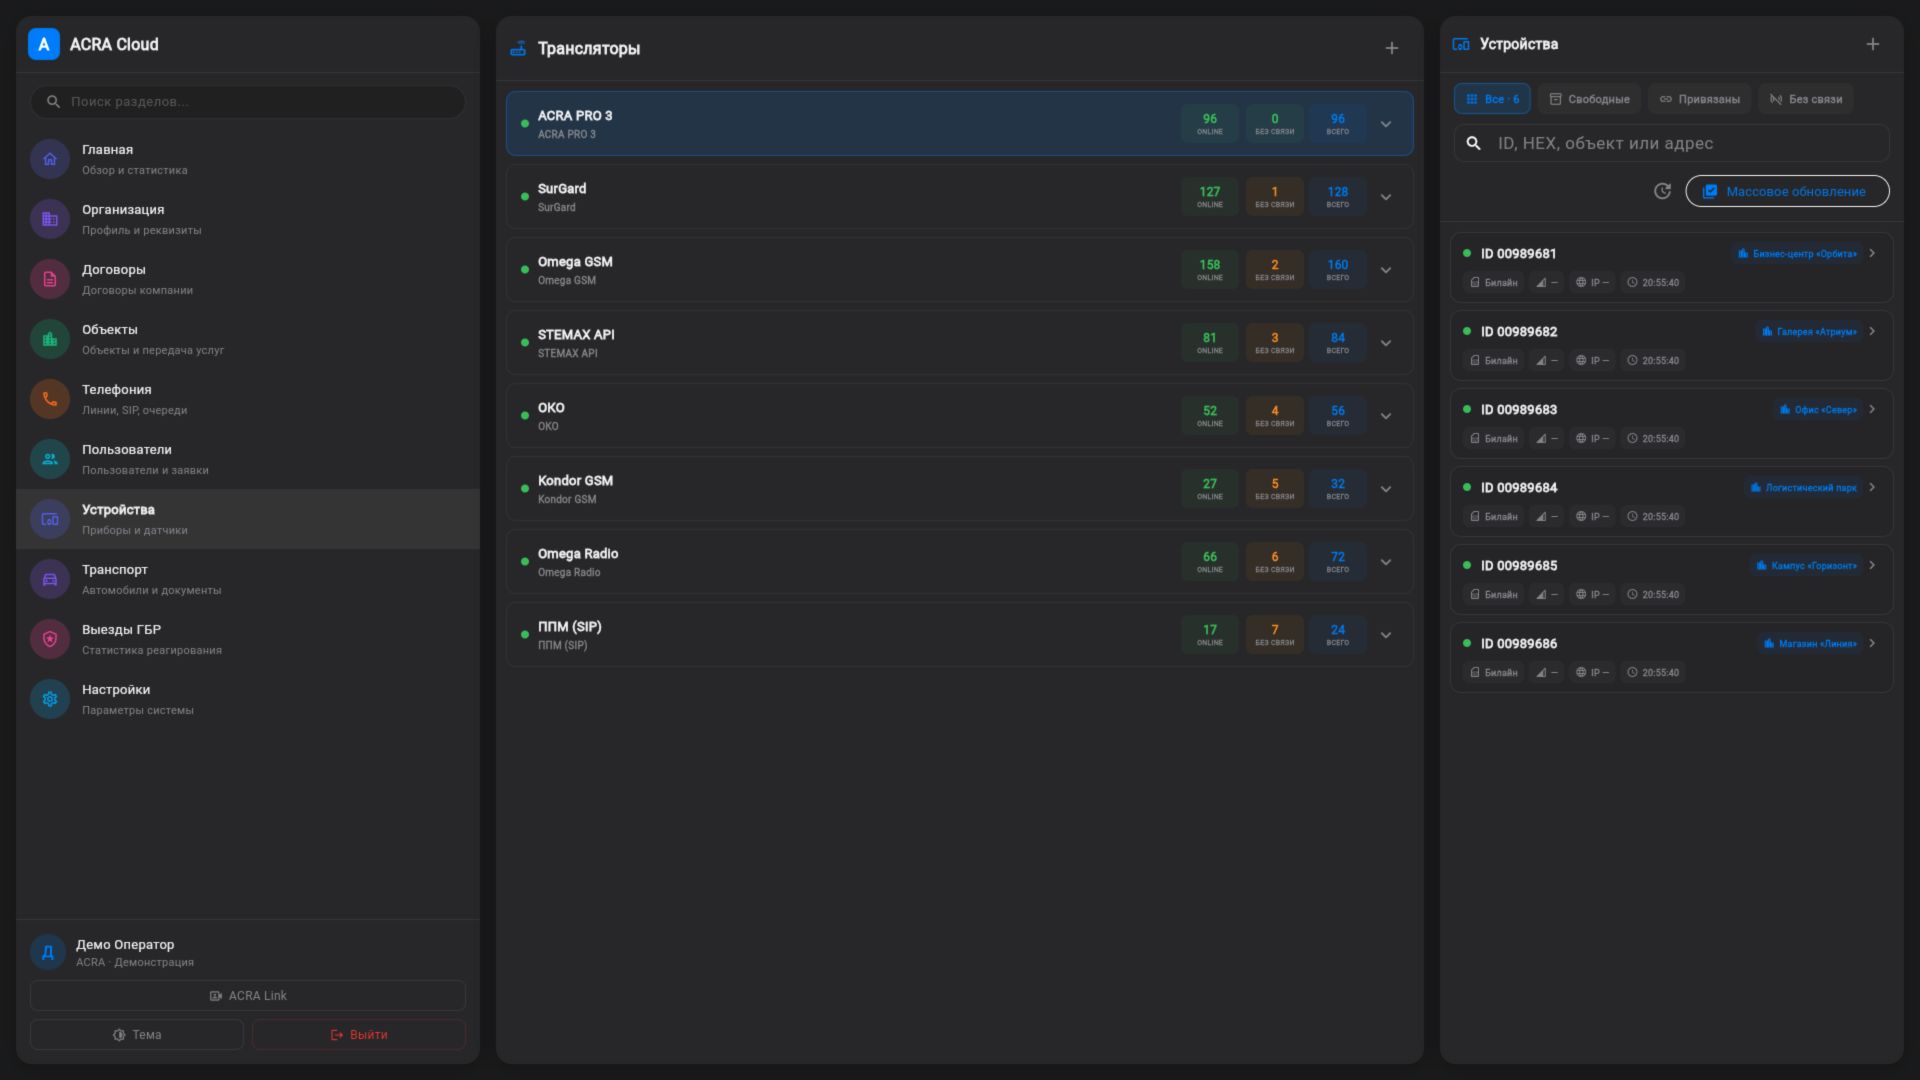Click the Устройства sidebar devices icon
Viewport: 1920px width, 1080px height.
point(50,519)
